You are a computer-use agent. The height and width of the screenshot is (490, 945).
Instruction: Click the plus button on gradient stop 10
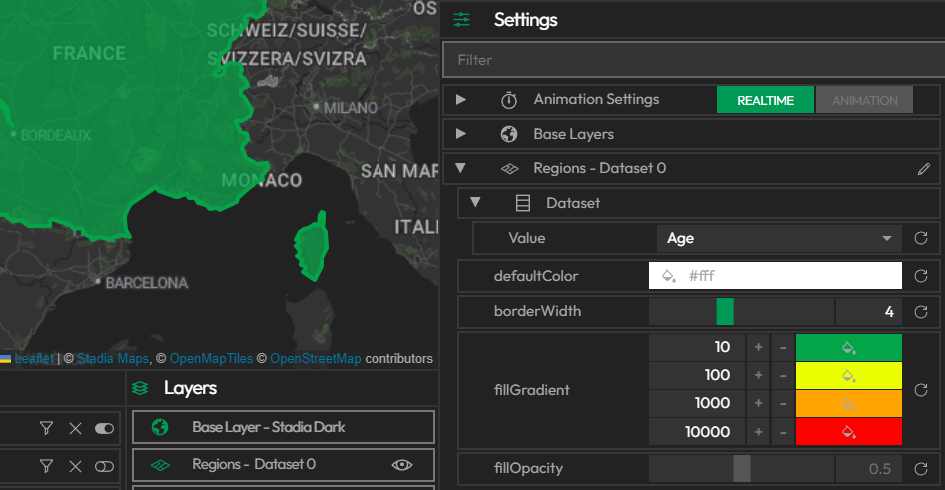pos(758,348)
